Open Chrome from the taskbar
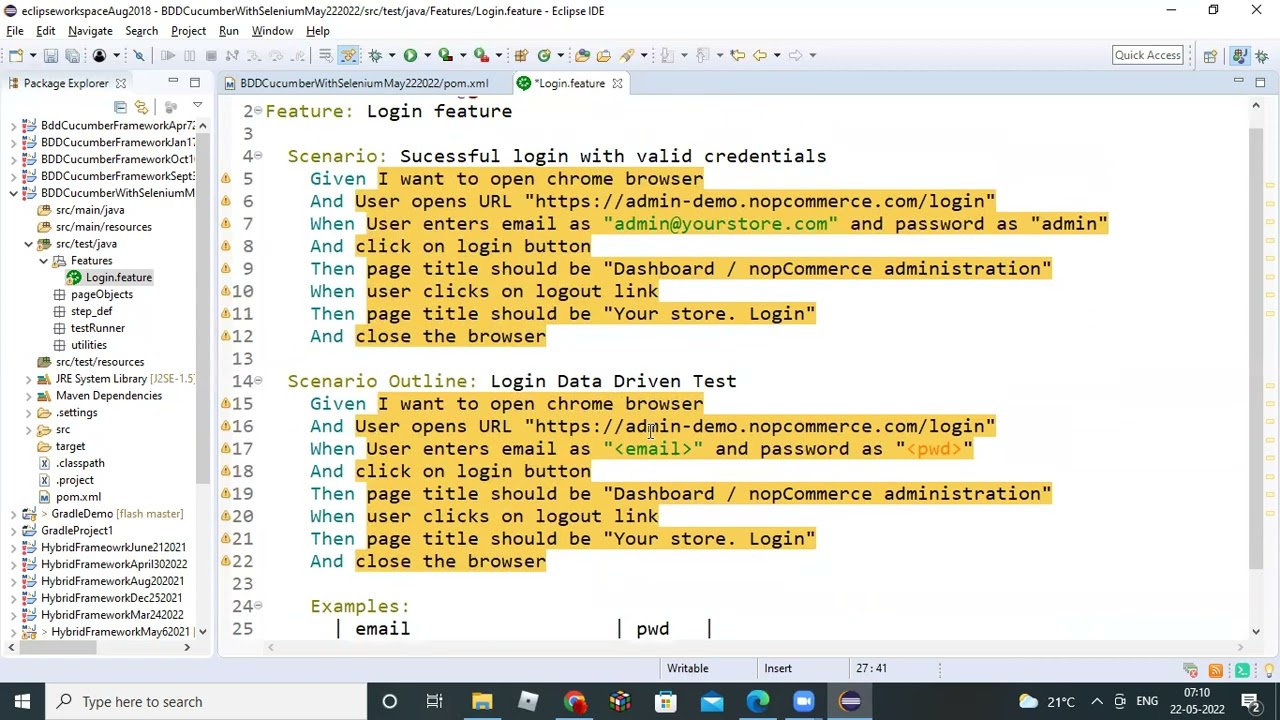Viewport: 1280px width, 720px height. click(x=574, y=702)
